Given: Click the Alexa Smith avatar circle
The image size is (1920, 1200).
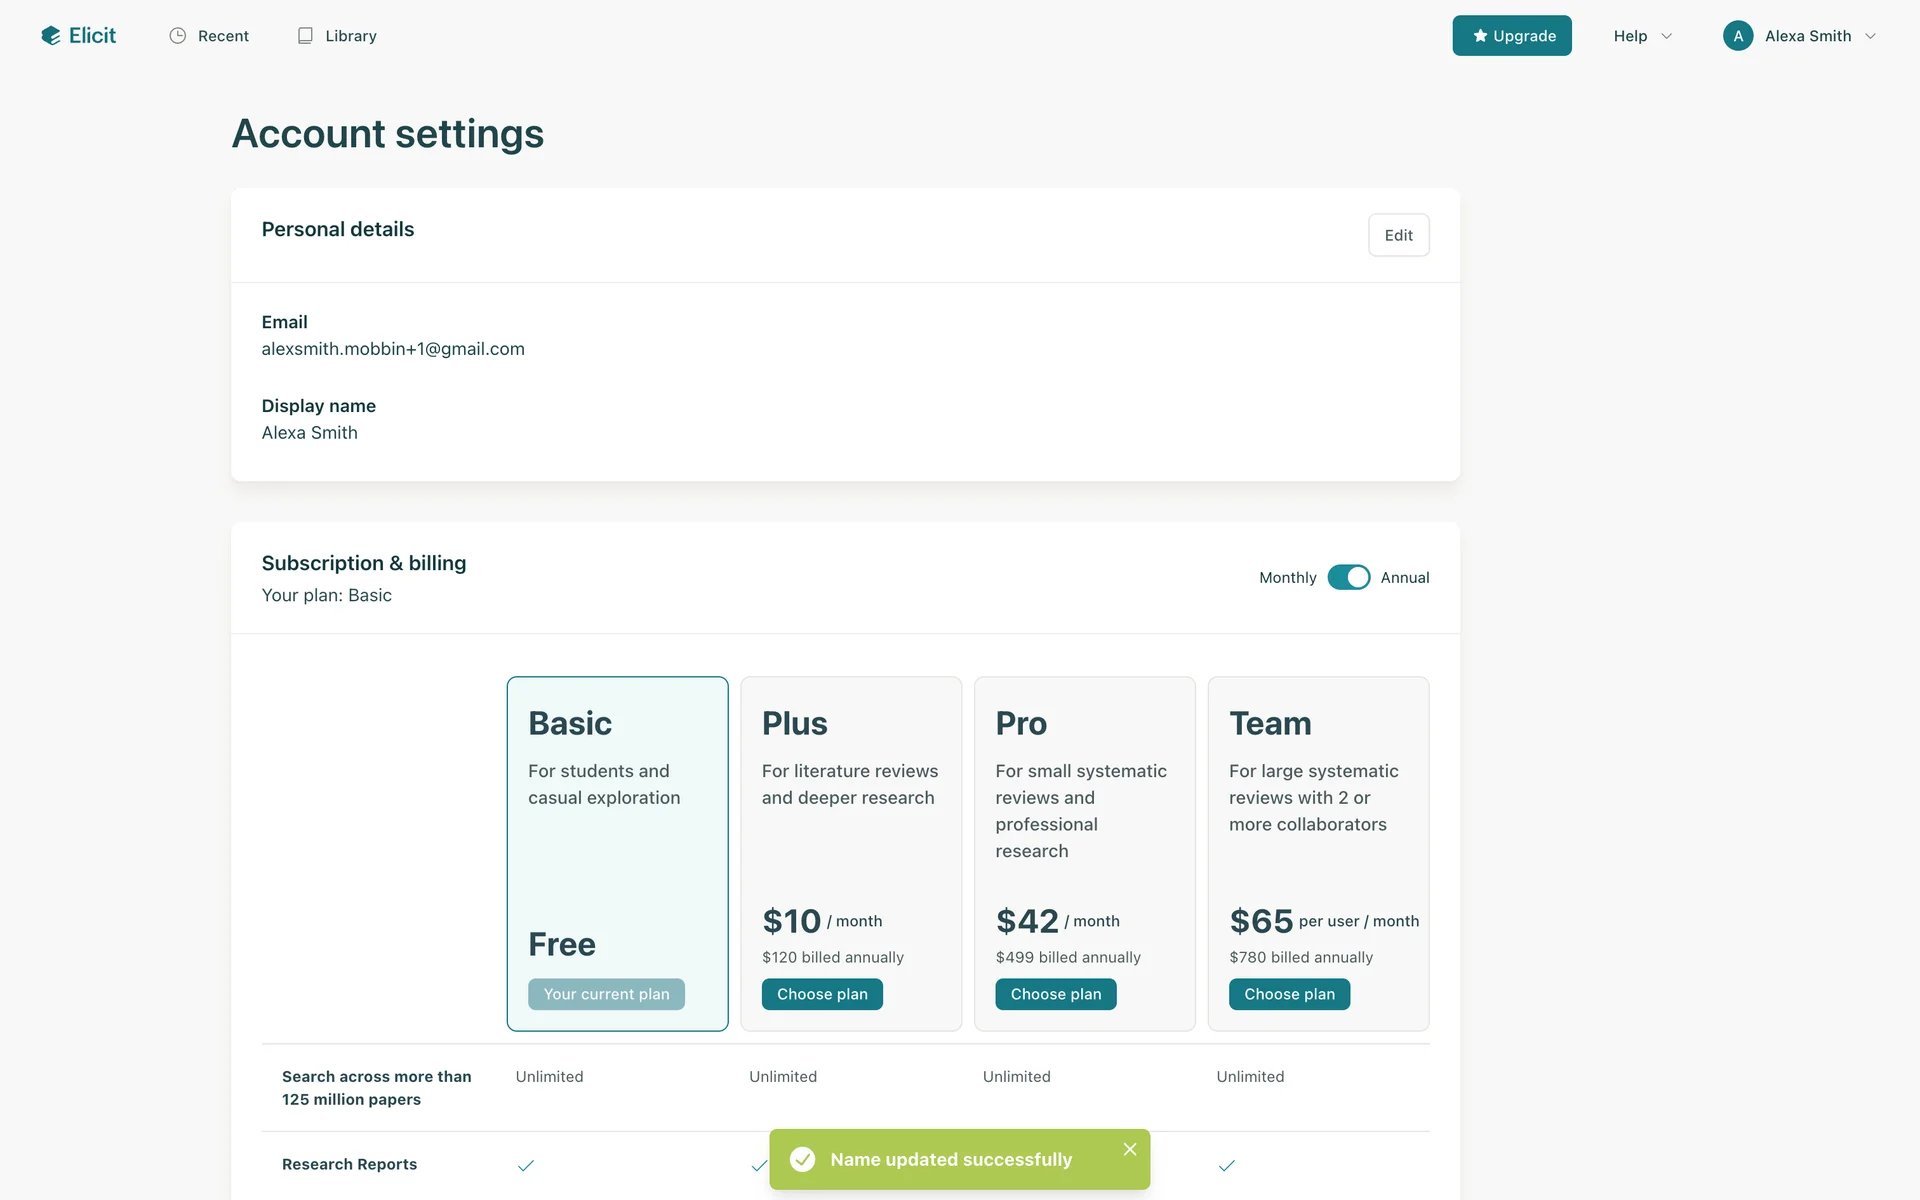Looking at the screenshot, I should (1738, 36).
